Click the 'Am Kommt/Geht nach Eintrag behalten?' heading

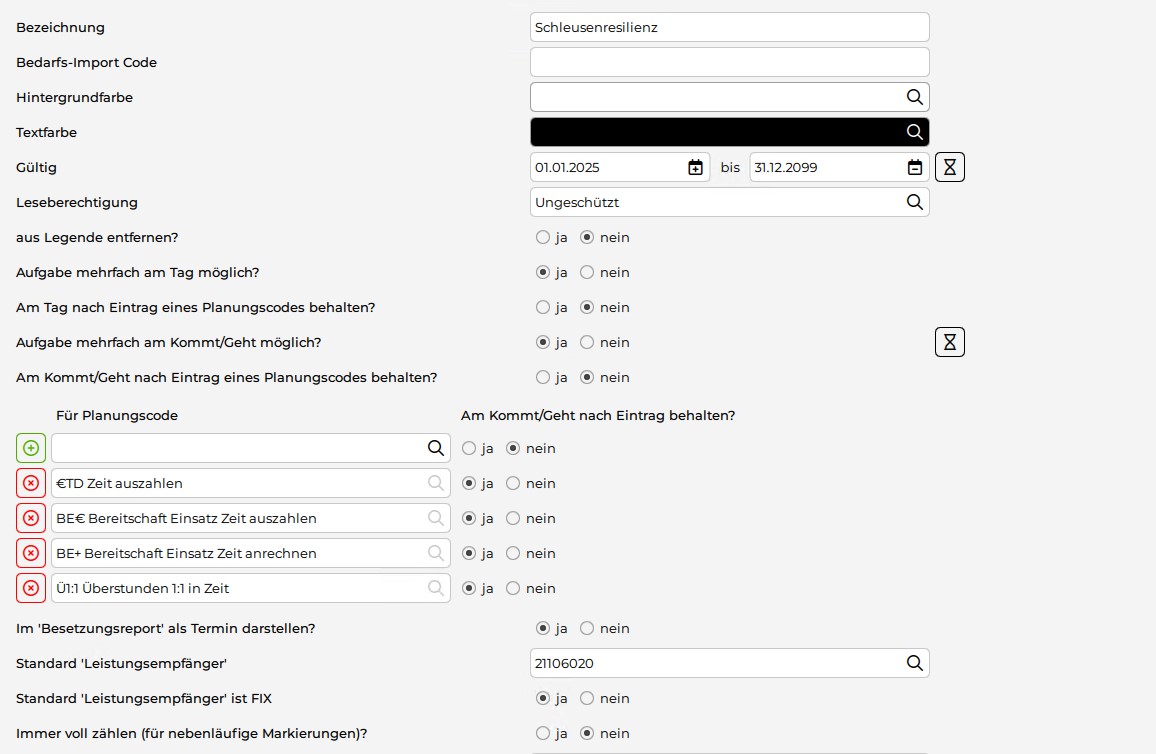tap(598, 416)
